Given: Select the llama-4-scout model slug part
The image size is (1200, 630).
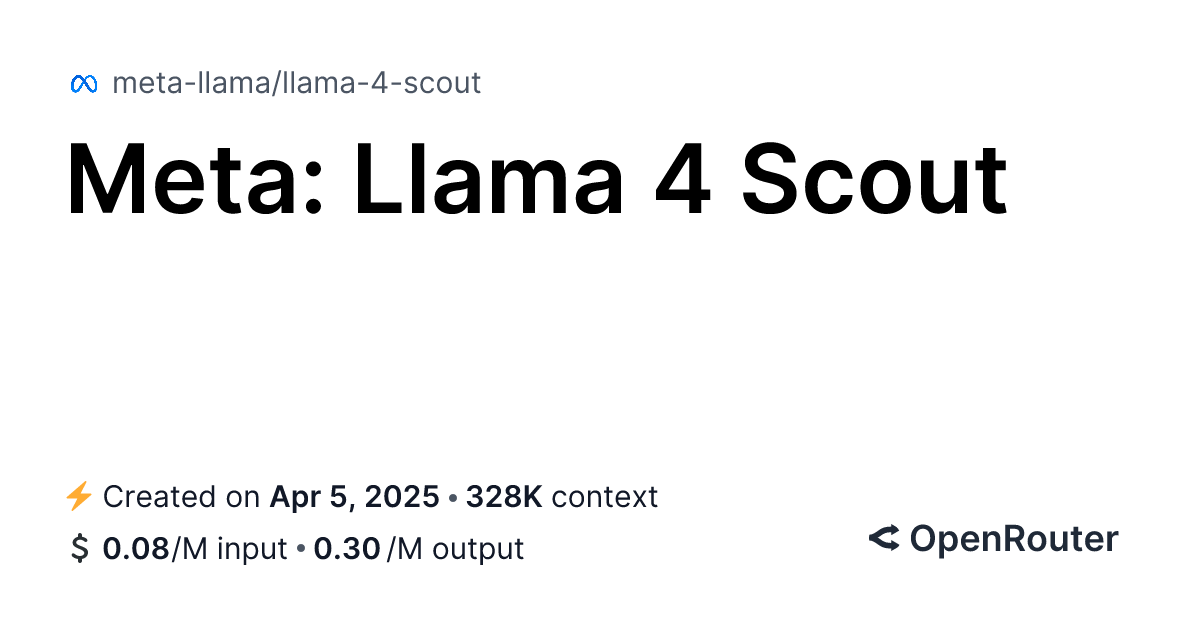Looking at the screenshot, I should click(382, 83).
